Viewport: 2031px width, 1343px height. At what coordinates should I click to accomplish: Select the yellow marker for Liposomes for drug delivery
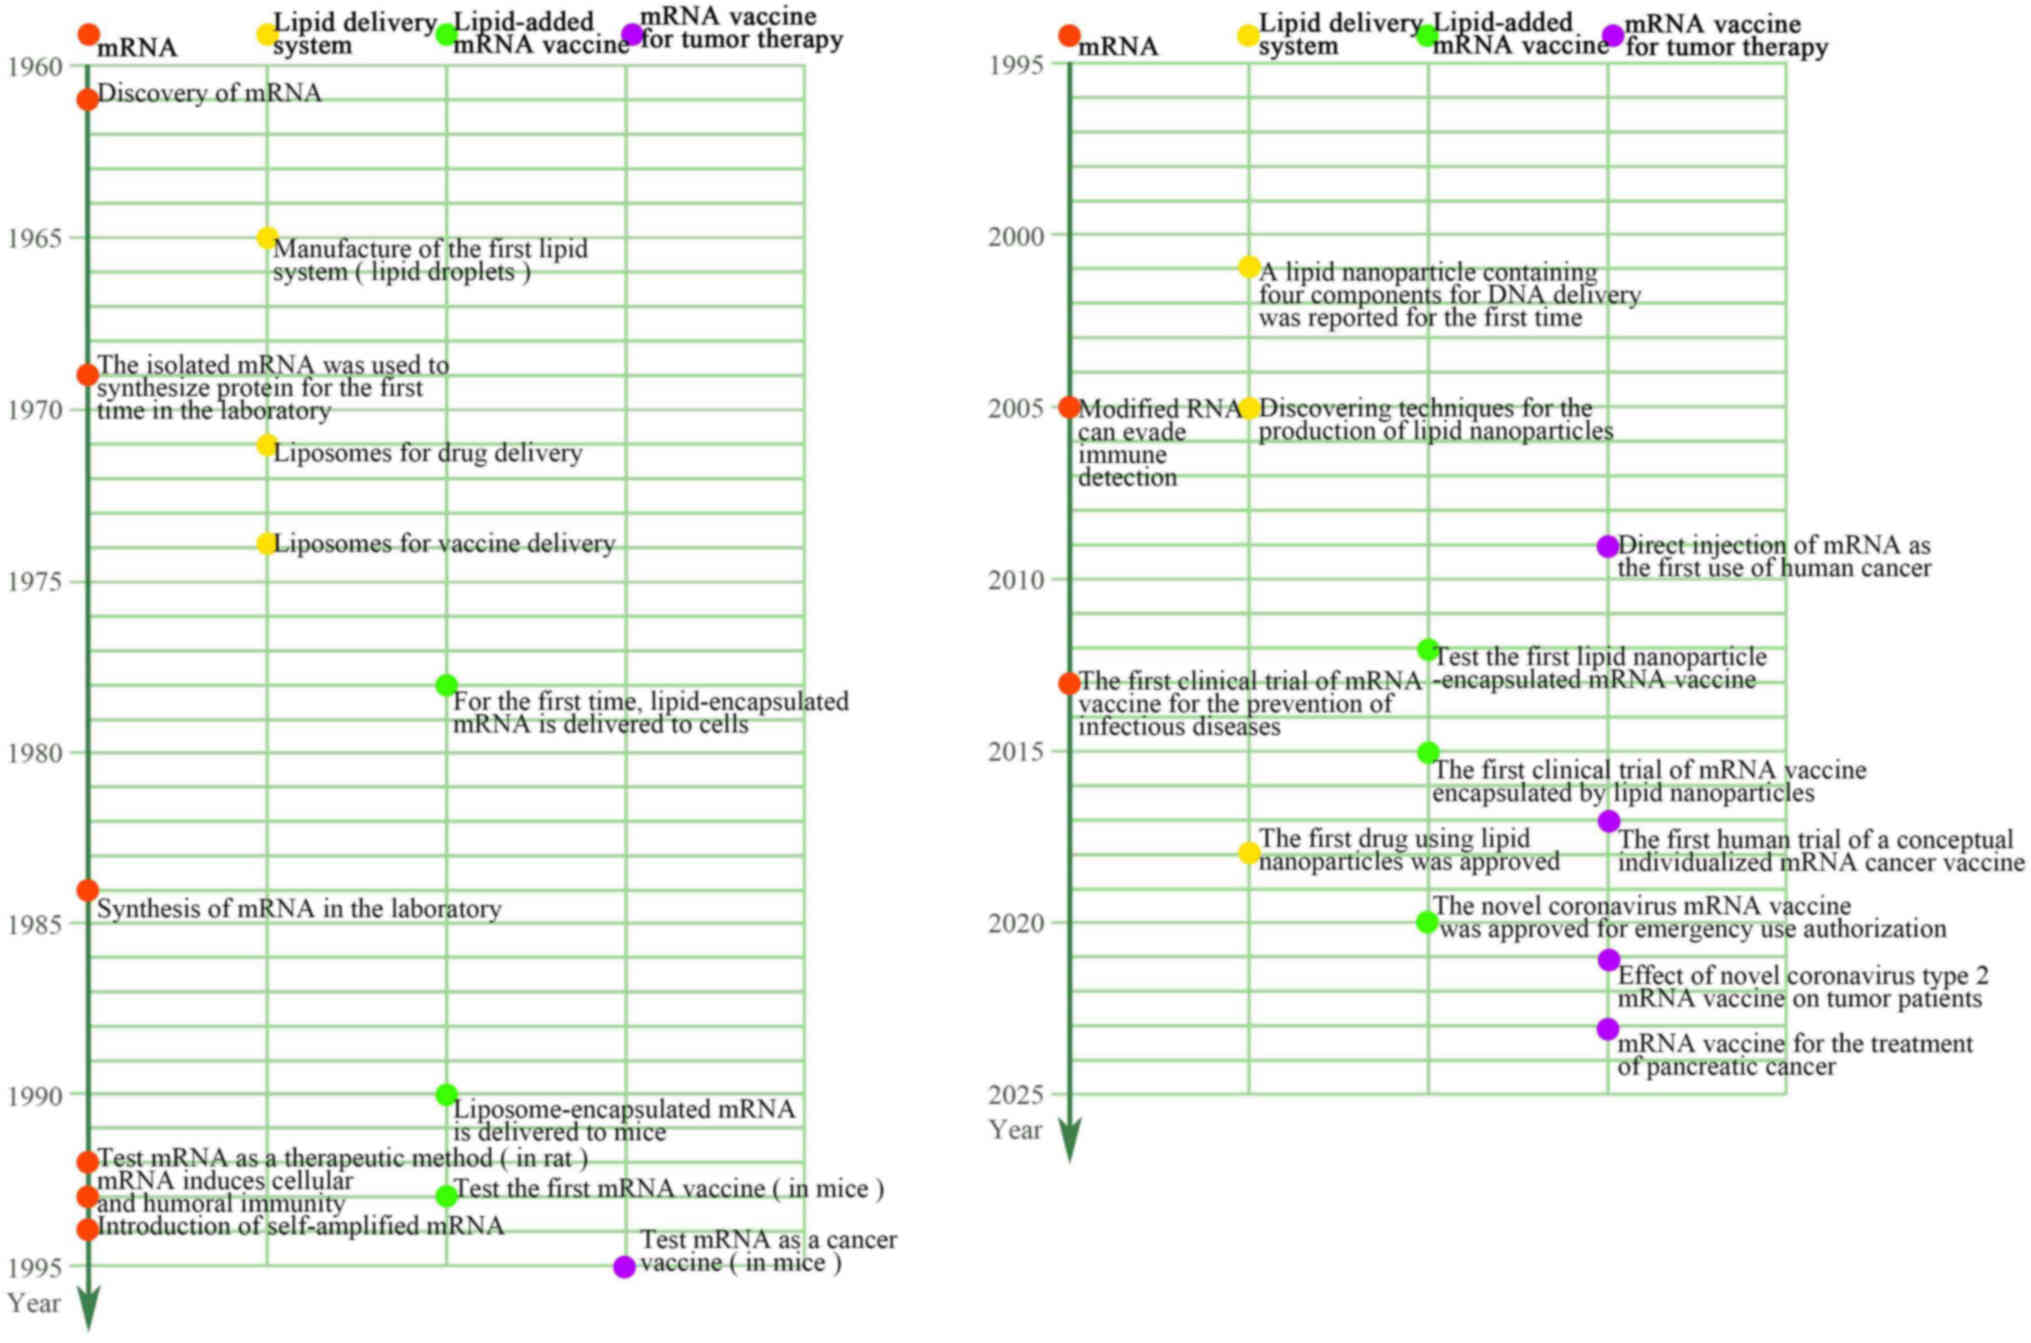[x=266, y=445]
